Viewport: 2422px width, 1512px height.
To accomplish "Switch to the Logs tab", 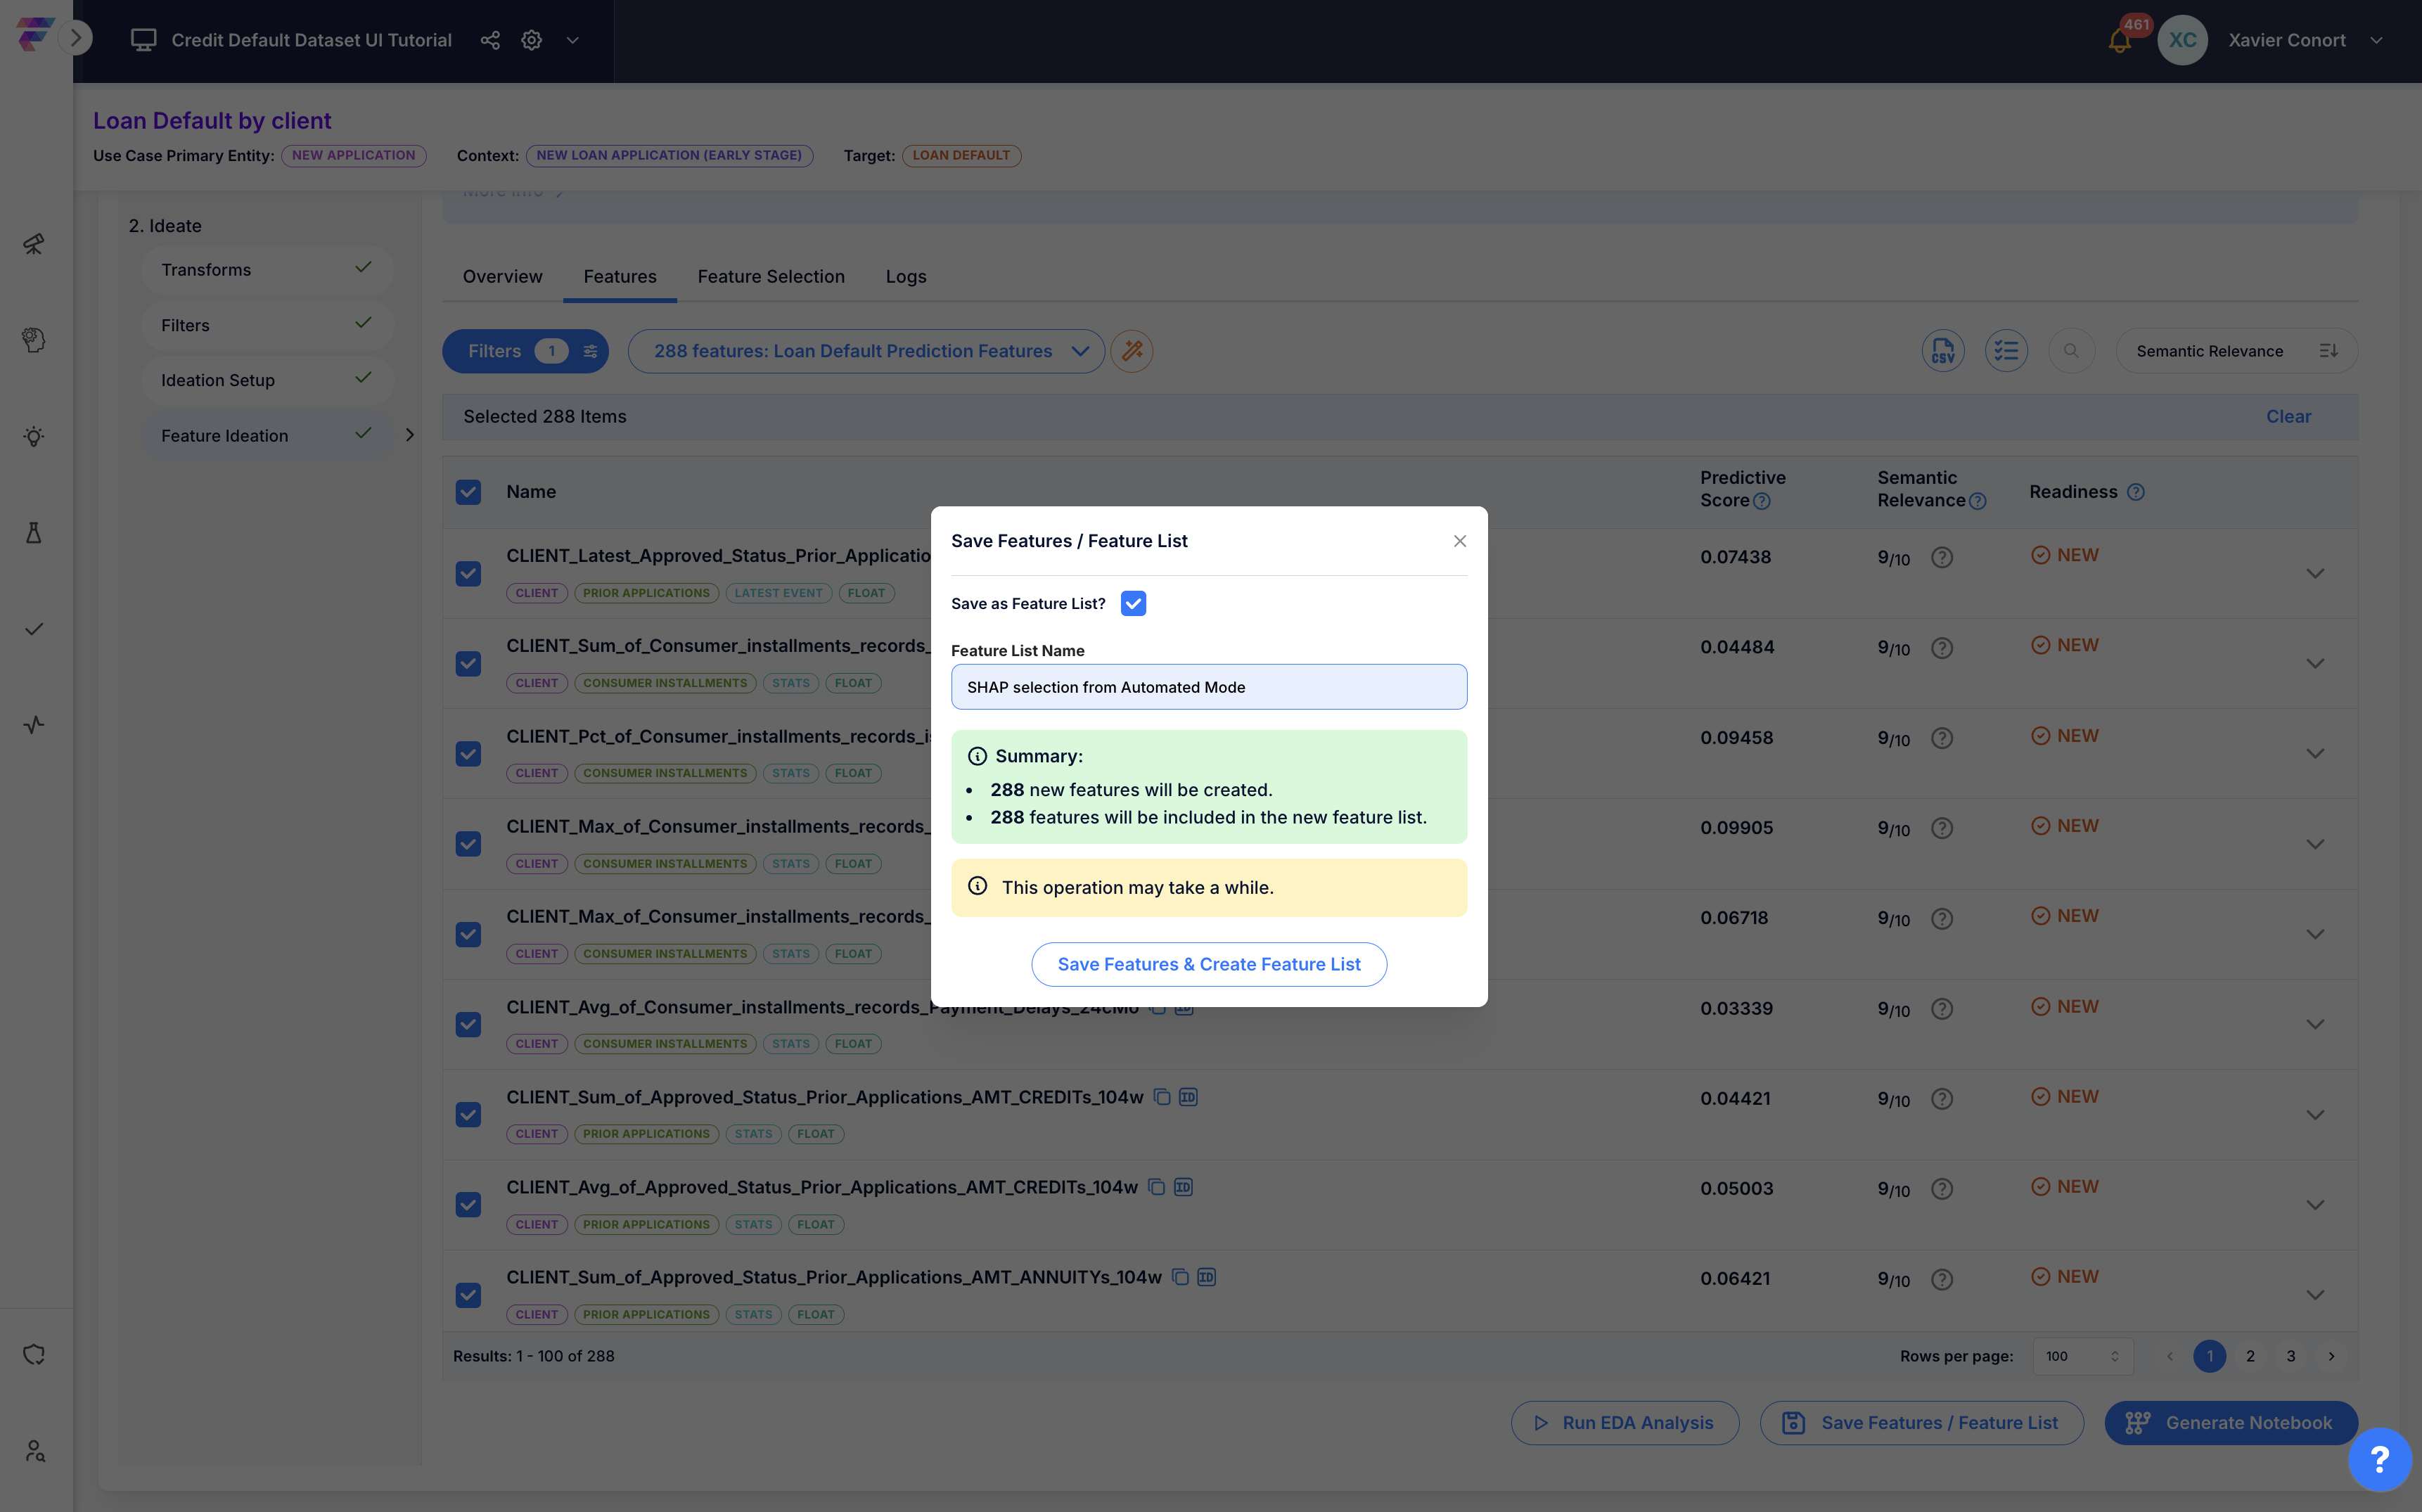I will 906,276.
